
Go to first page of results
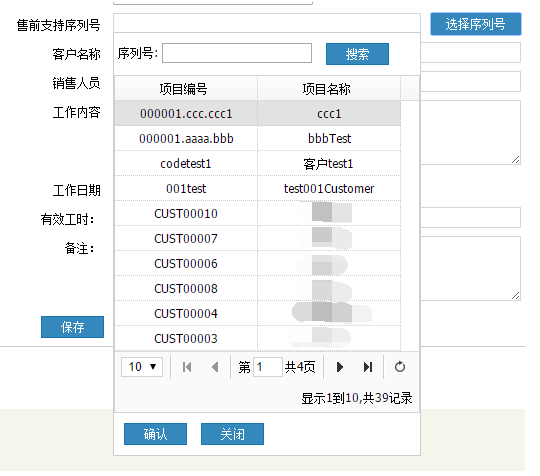tap(187, 367)
